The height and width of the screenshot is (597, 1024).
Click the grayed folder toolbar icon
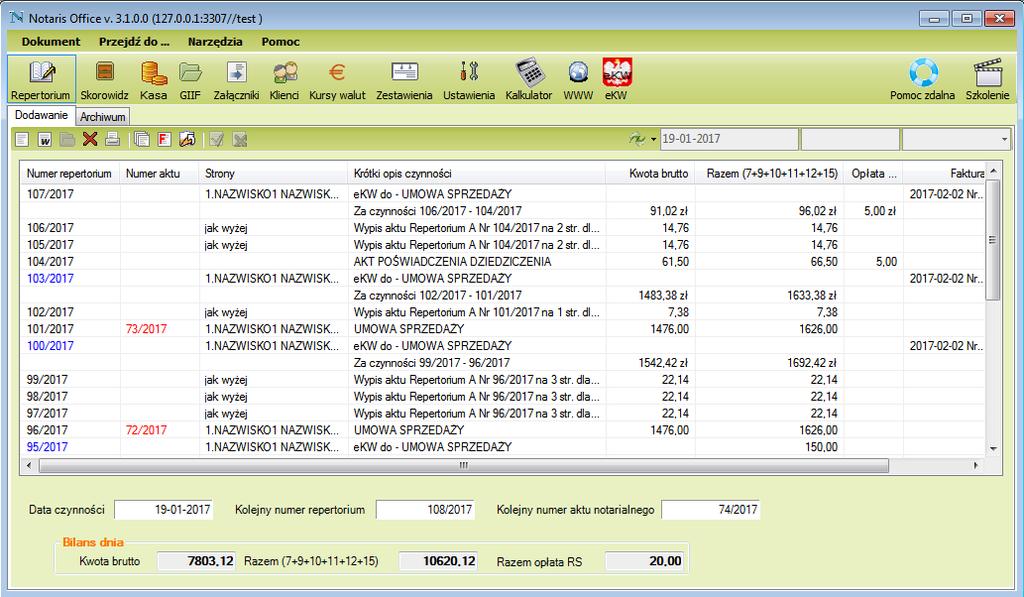click(x=67, y=139)
